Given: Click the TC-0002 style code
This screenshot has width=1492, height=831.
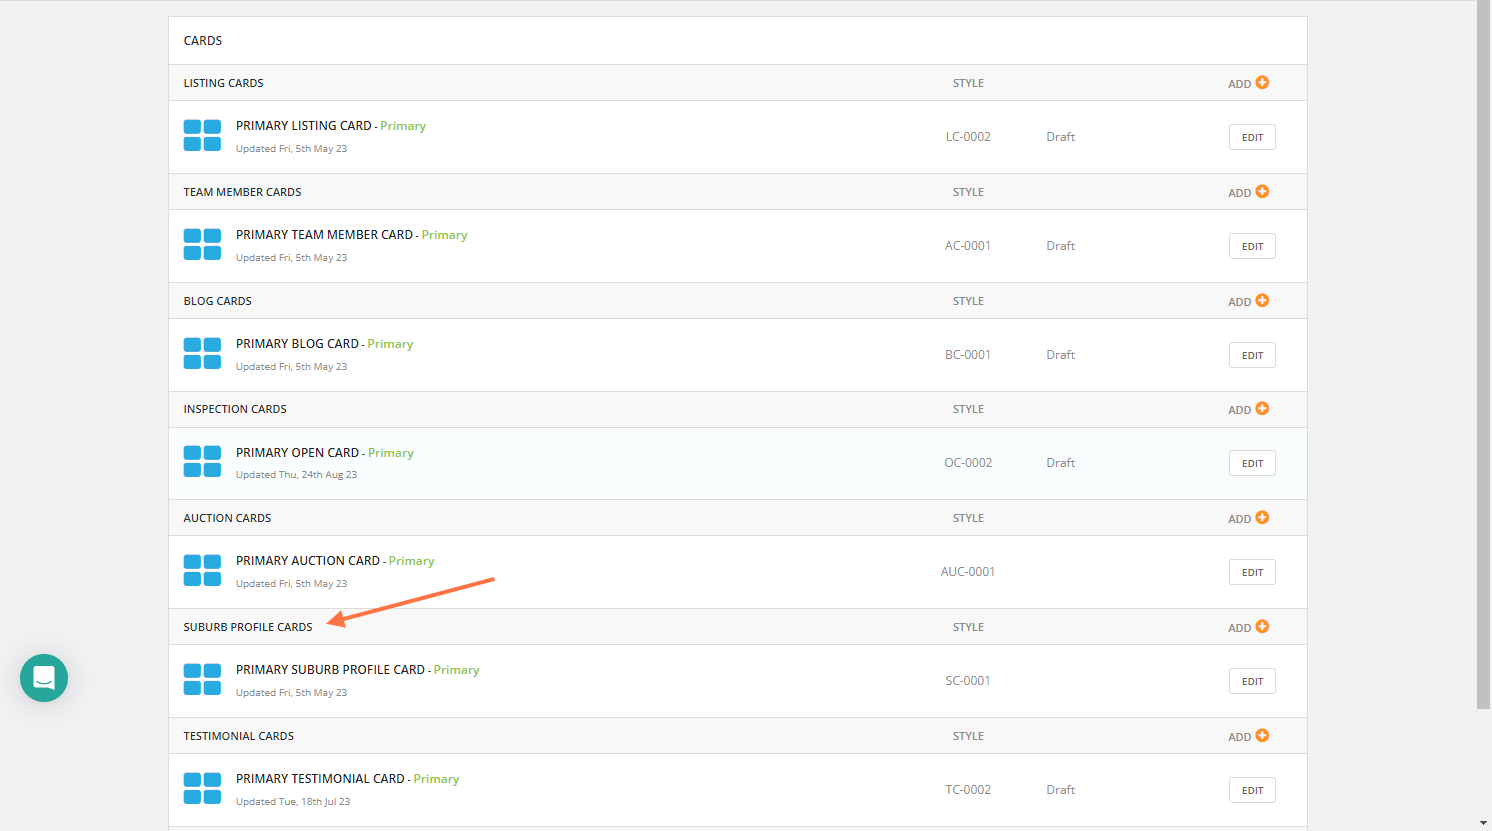Looking at the screenshot, I should click(x=968, y=790).
